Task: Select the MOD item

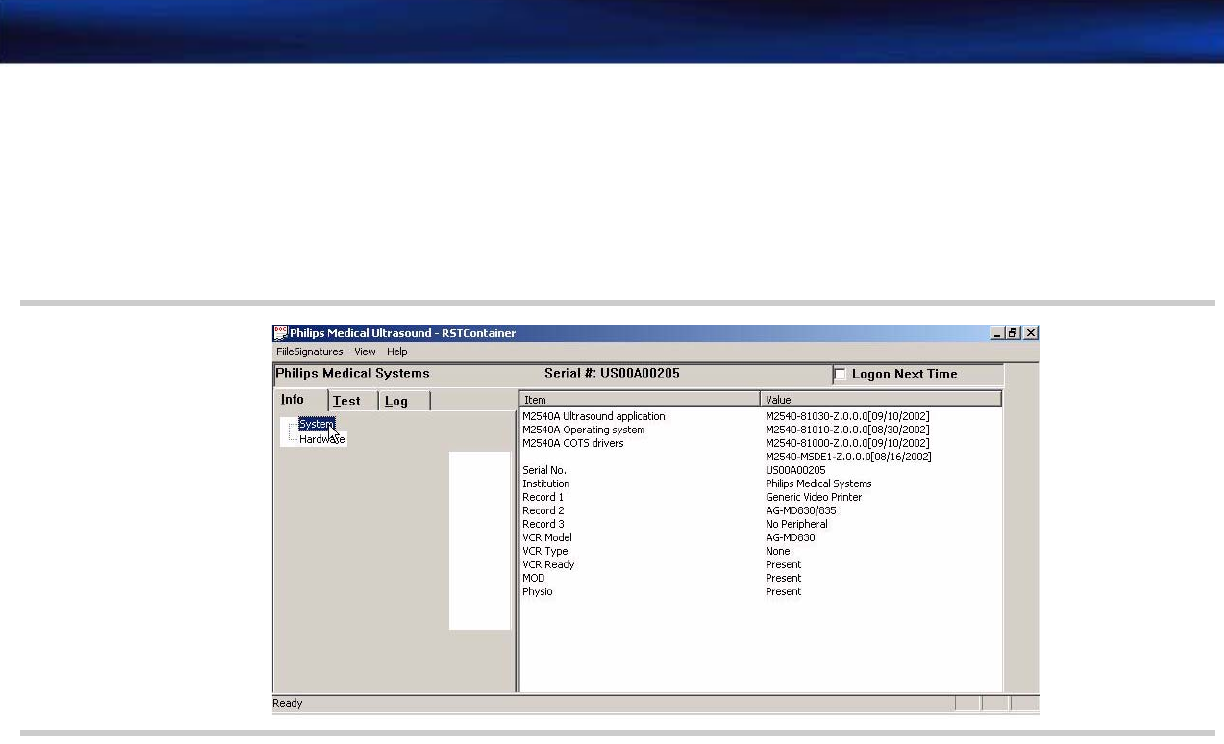Action: pos(533,578)
